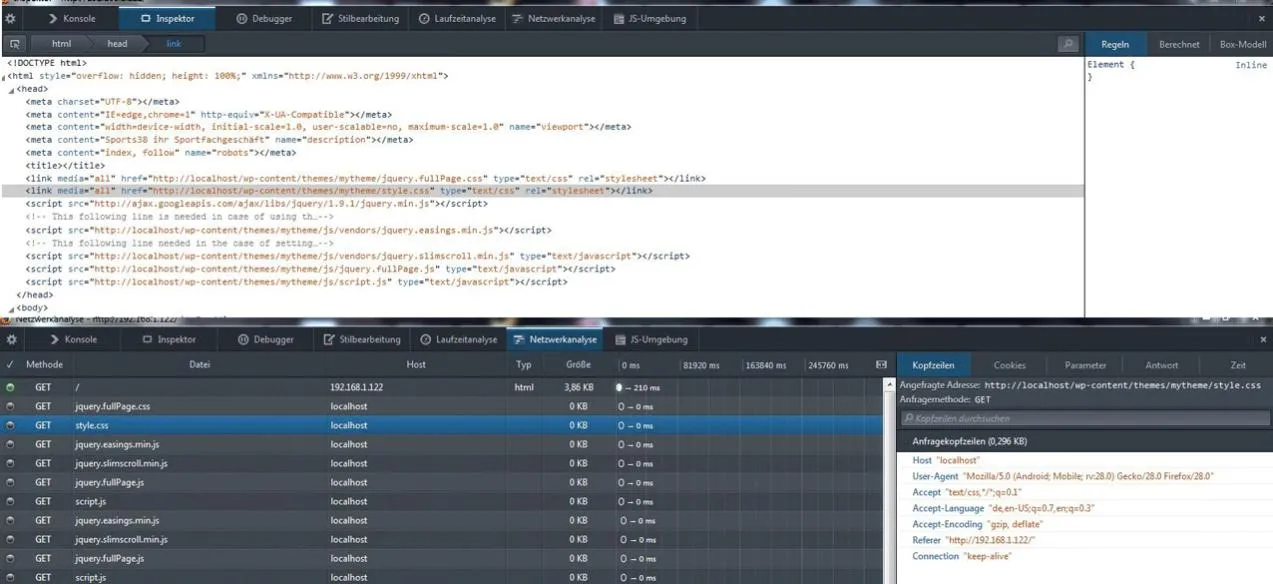The width and height of the screenshot is (1273, 584).
Task: Open Antwort details tab
Action: (x=1161, y=365)
